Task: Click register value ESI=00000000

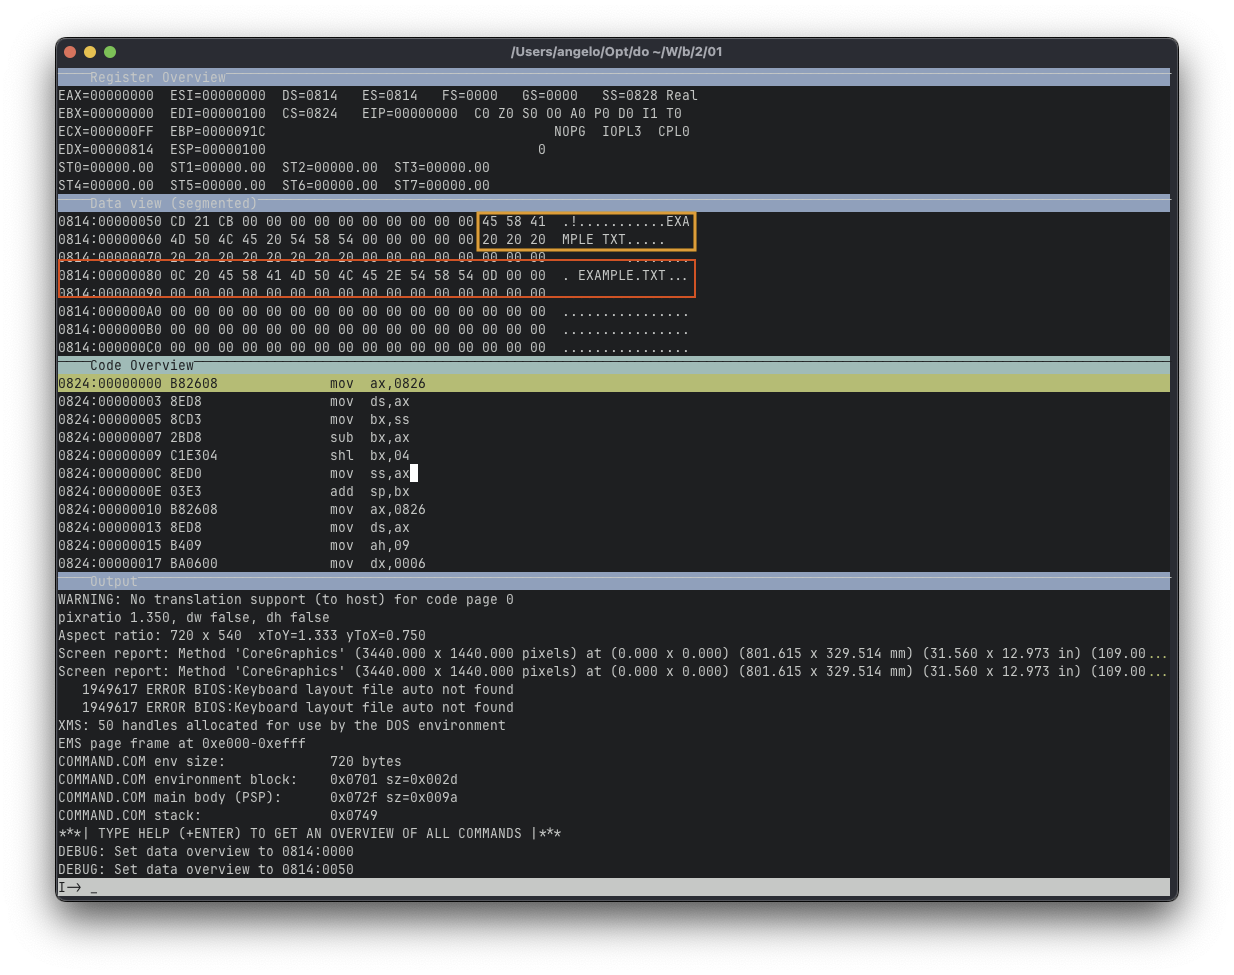Action: tap(218, 95)
